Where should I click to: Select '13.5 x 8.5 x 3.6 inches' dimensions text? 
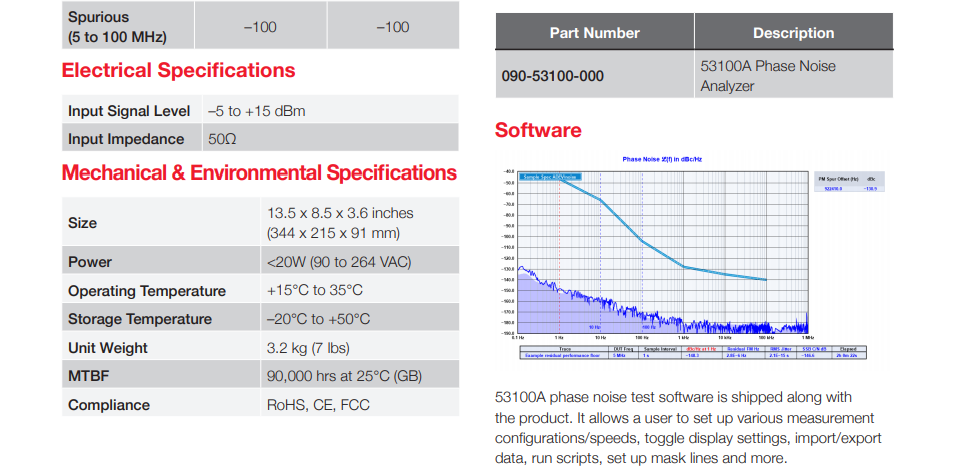click(340, 213)
